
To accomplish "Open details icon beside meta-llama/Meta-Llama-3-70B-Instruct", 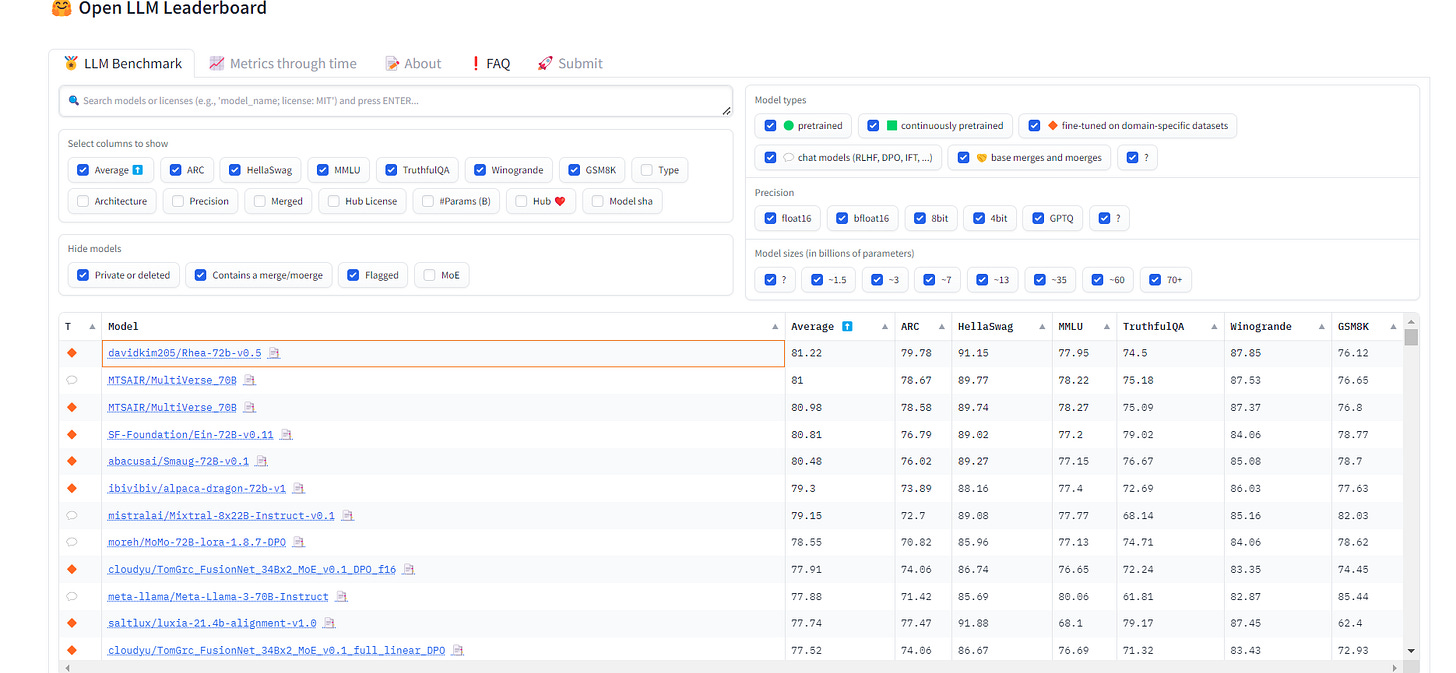I will (x=341, y=596).
